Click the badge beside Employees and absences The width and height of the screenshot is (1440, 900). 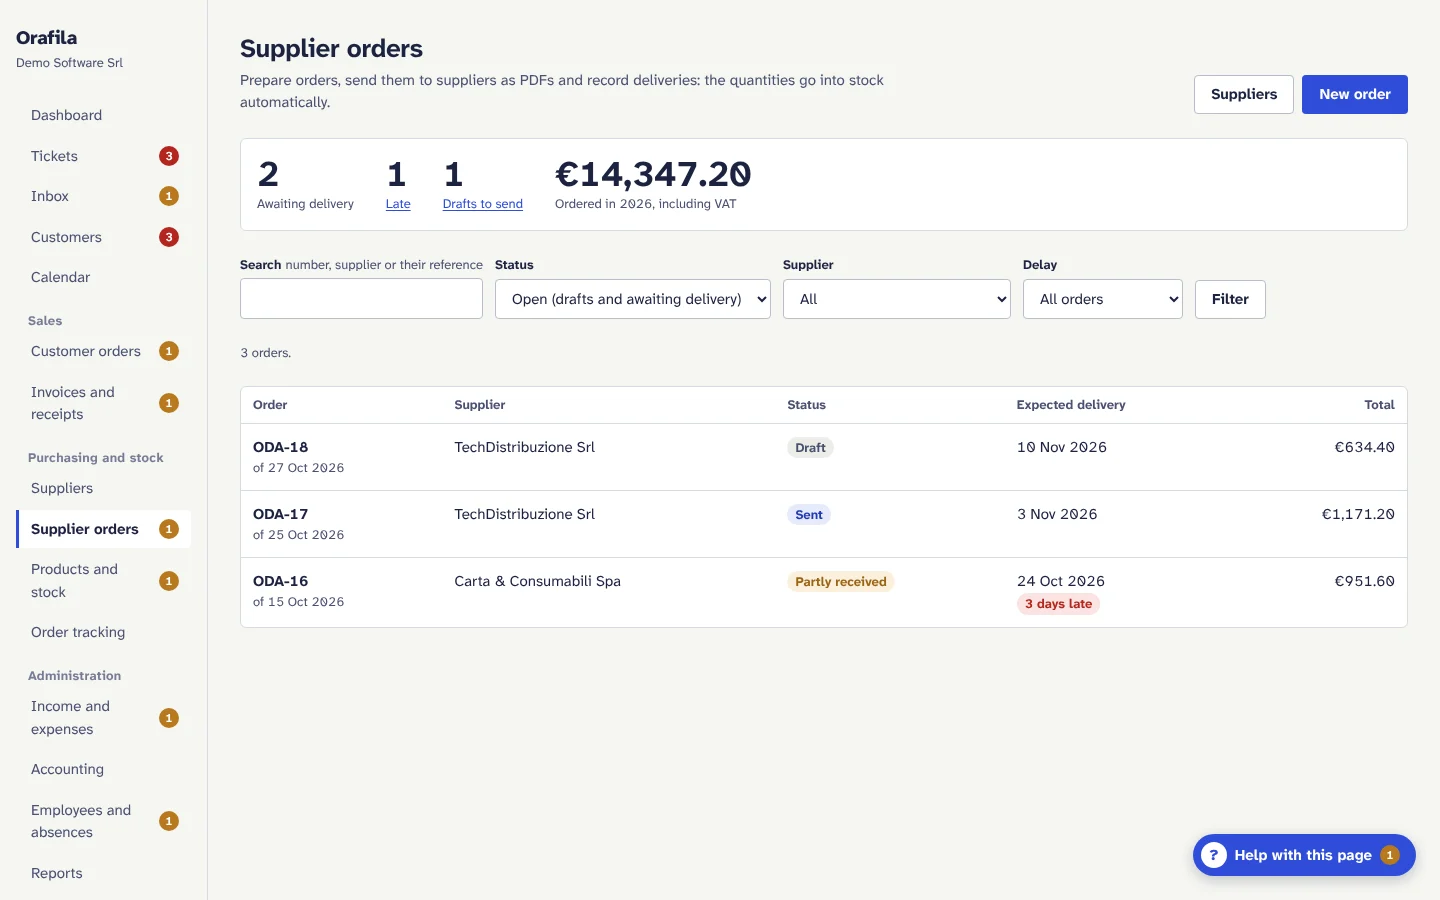coord(169,821)
